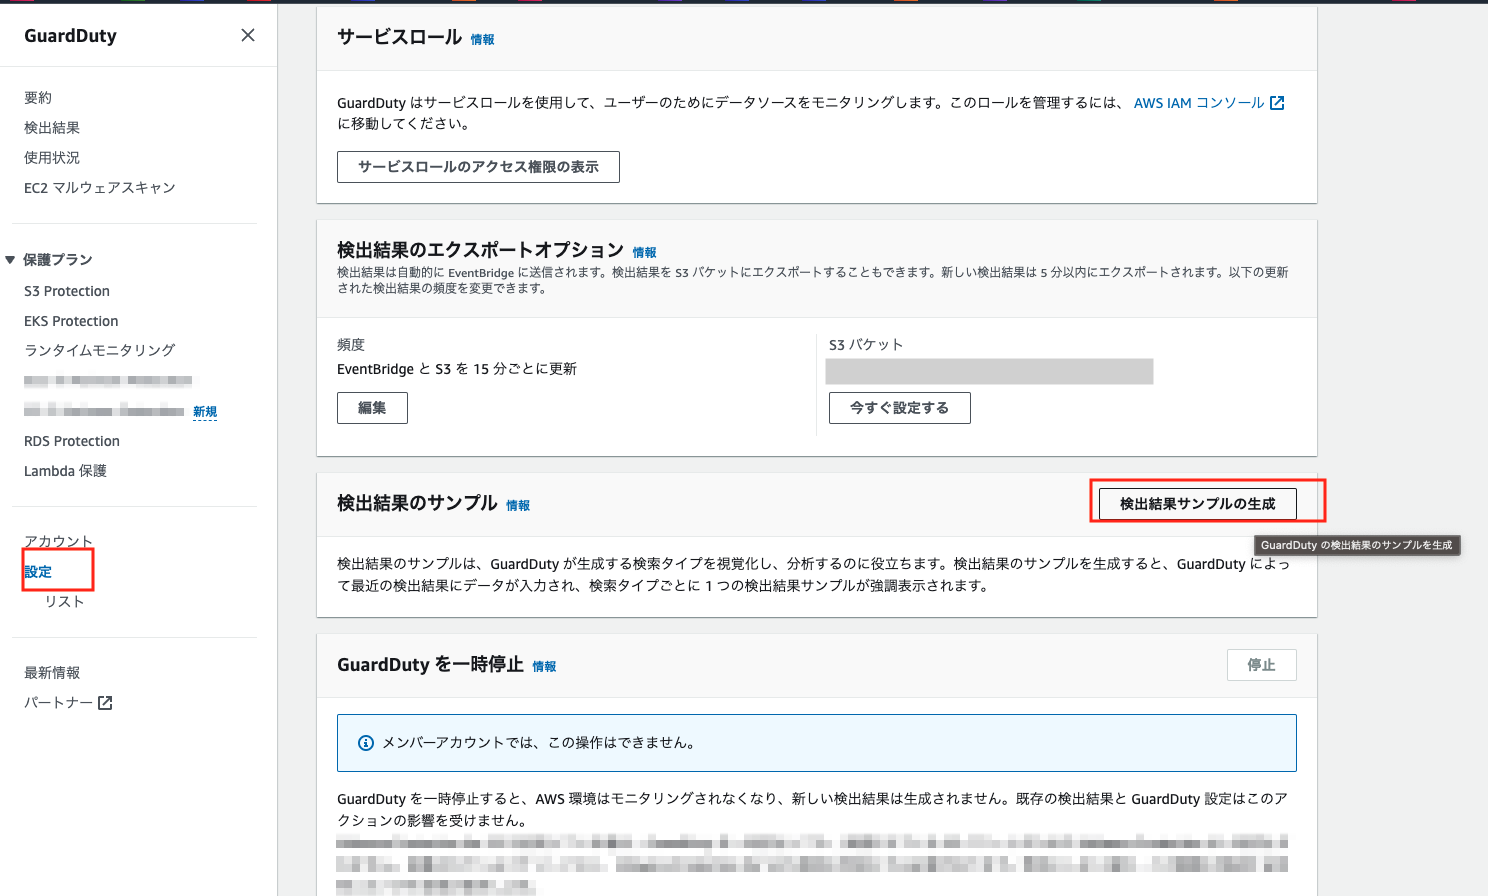Click the info icon in member account notice
The image size is (1488, 896).
[366, 743]
